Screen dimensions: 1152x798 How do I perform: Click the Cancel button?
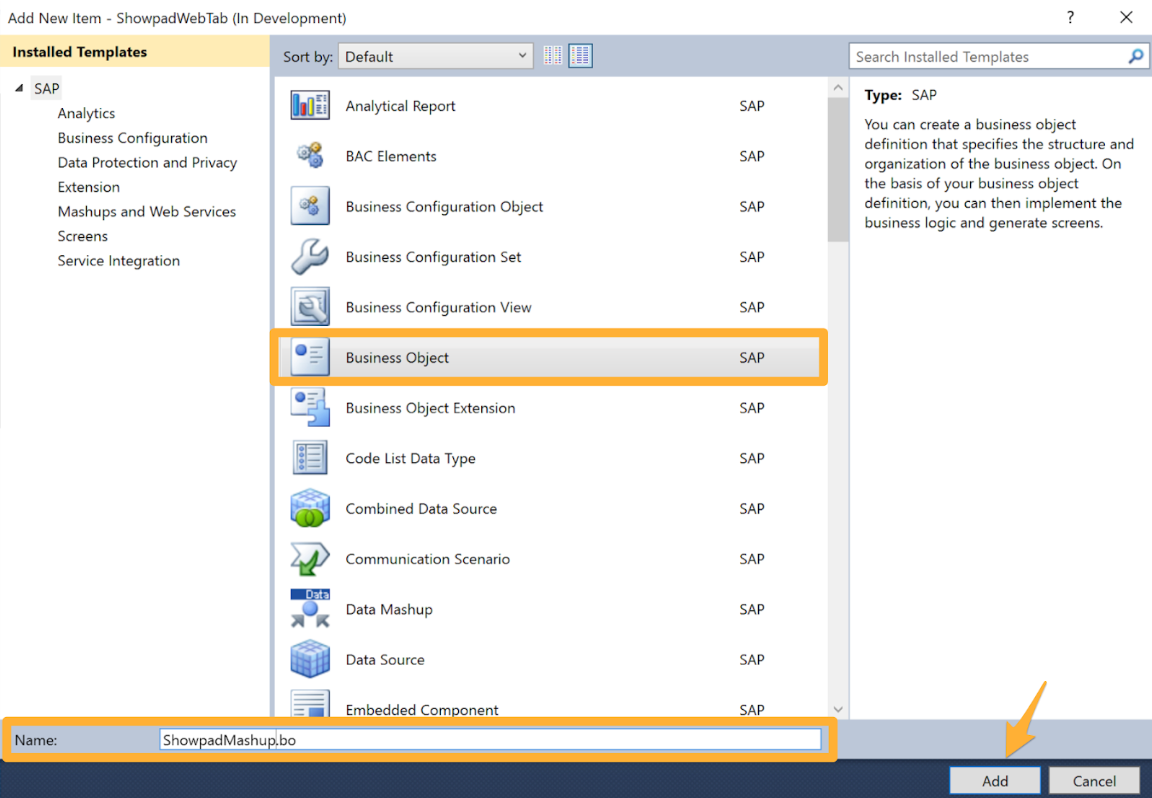[x=1094, y=780]
